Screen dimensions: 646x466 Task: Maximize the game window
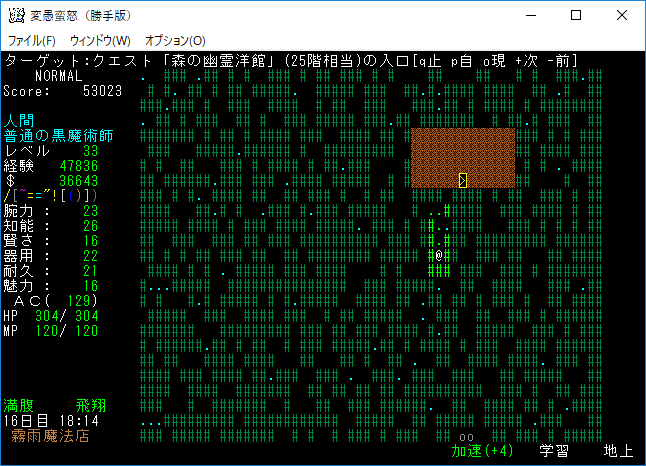[x=576, y=15]
